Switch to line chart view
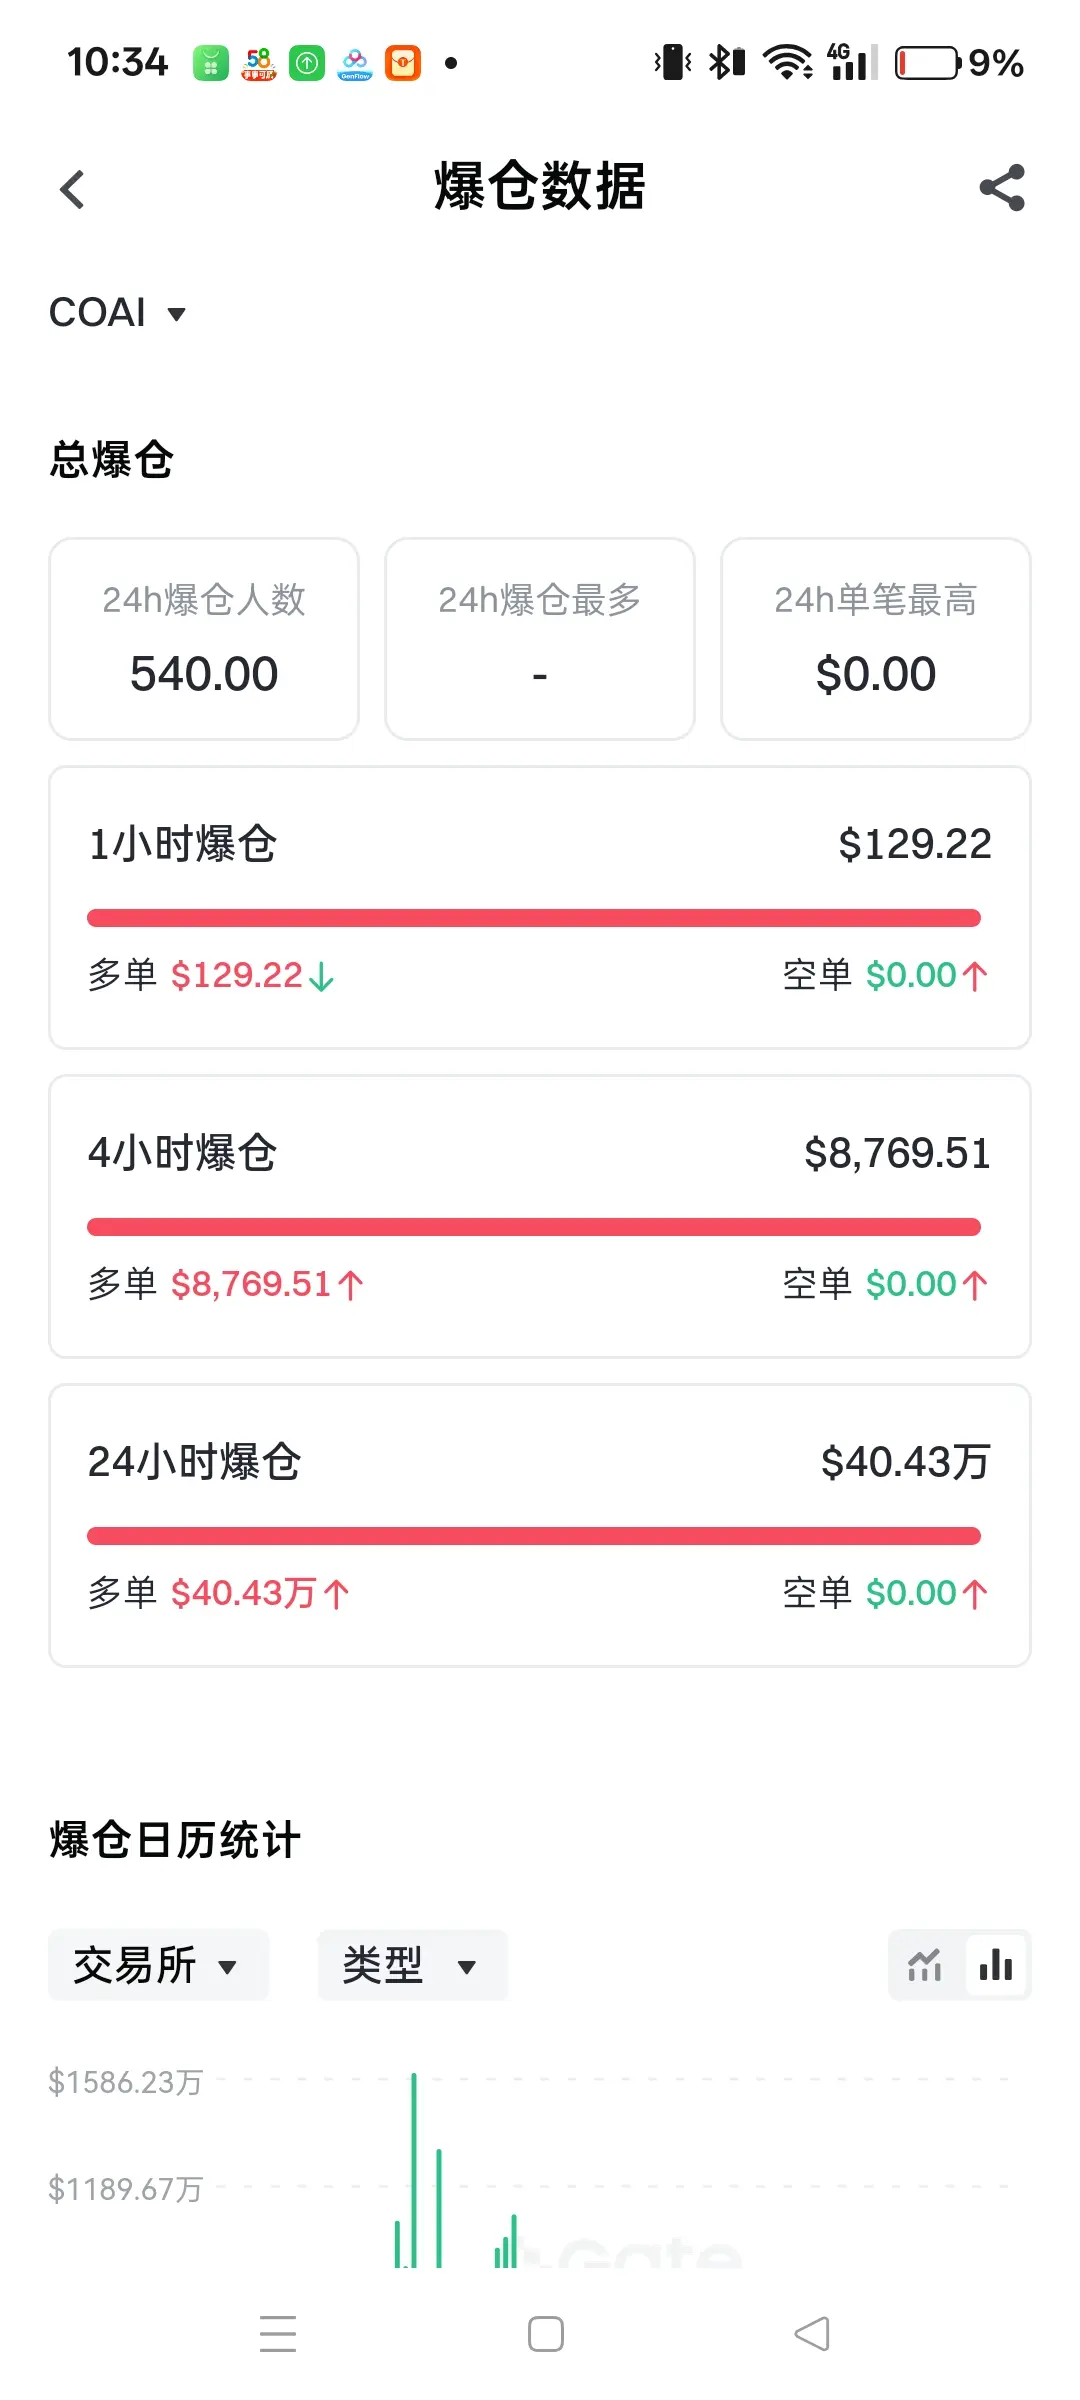 pos(925,1965)
